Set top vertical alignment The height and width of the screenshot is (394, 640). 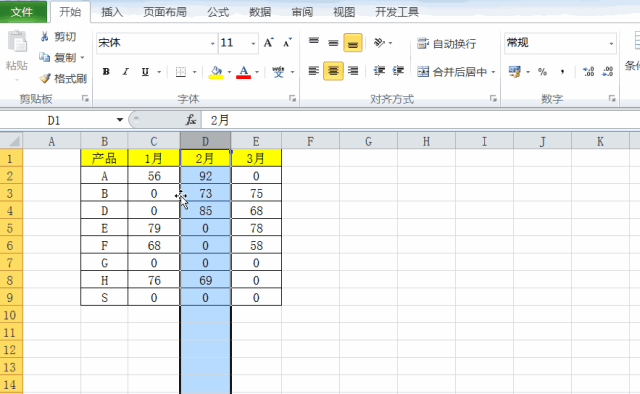(x=313, y=42)
